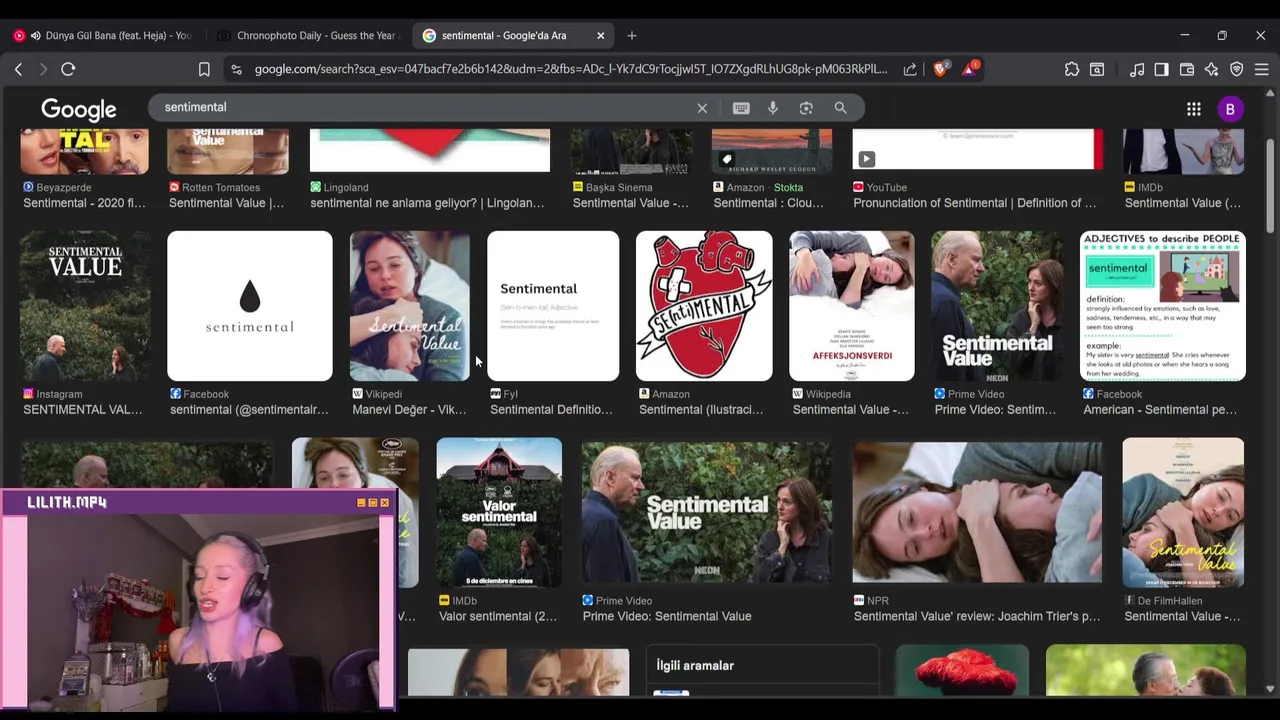This screenshot has width=1280, height=720.
Task: Switch to the Dünya Gül Bana YouTube tab
Action: pyautogui.click(x=104, y=35)
